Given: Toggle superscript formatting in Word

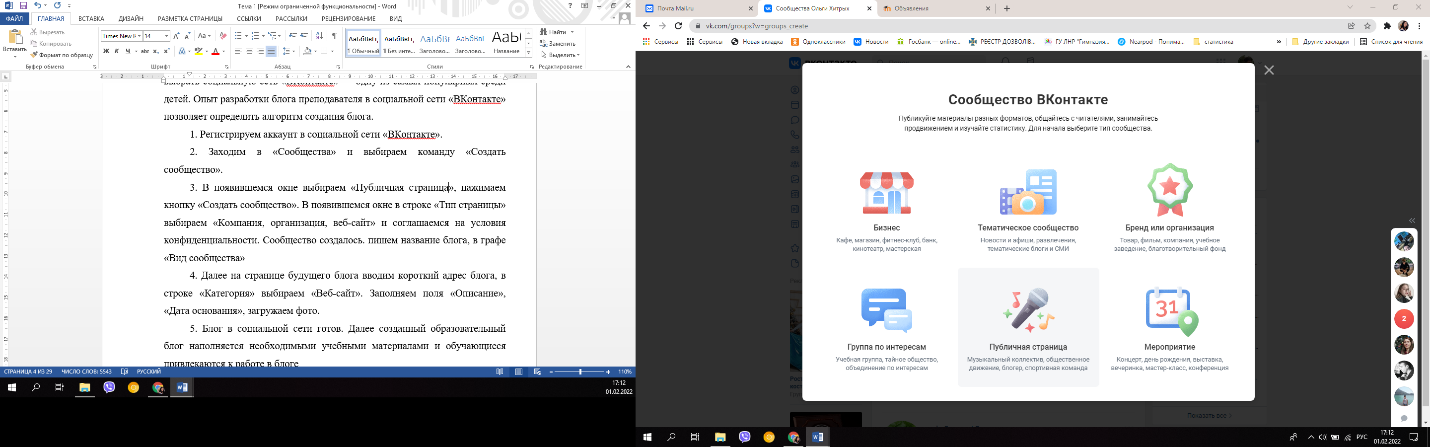Looking at the screenshot, I should click(x=166, y=51).
